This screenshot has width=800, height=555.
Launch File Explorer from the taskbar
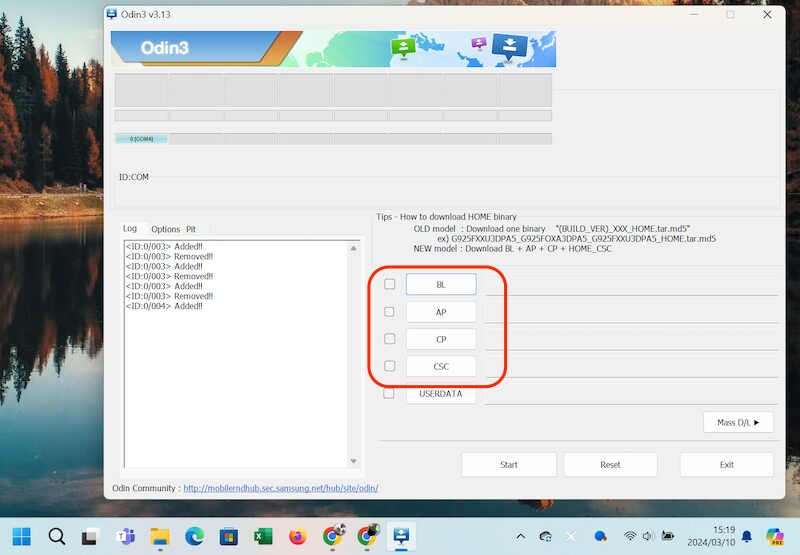pos(160,536)
